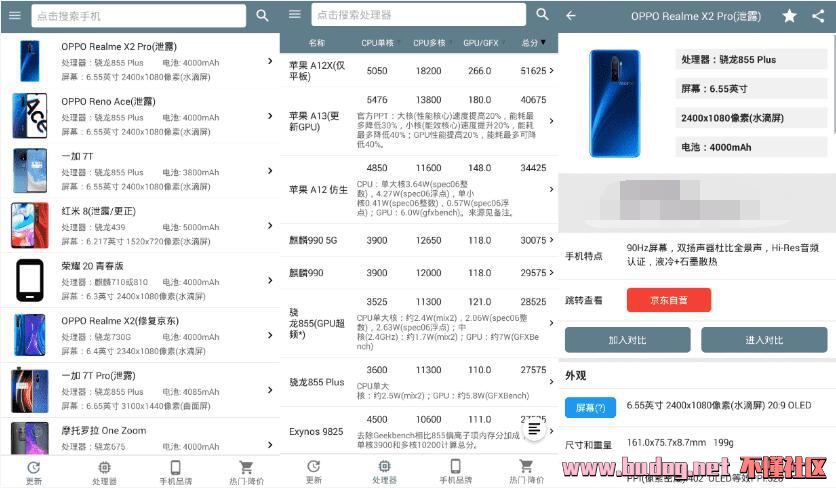Open 一加 7T phone thumbnail
836x488 pixels.
pos(30,171)
